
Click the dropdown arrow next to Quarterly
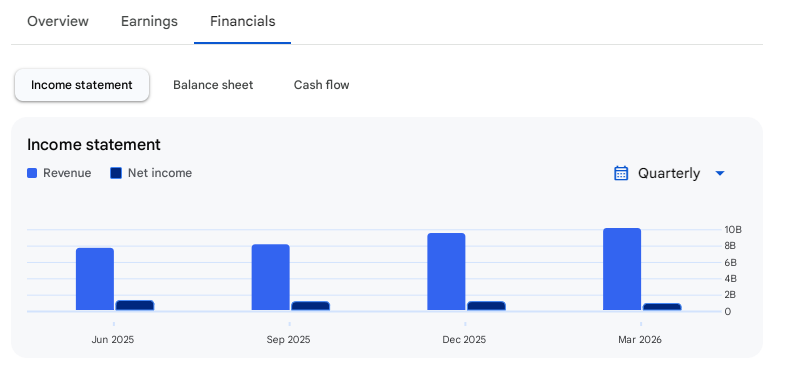tap(720, 173)
